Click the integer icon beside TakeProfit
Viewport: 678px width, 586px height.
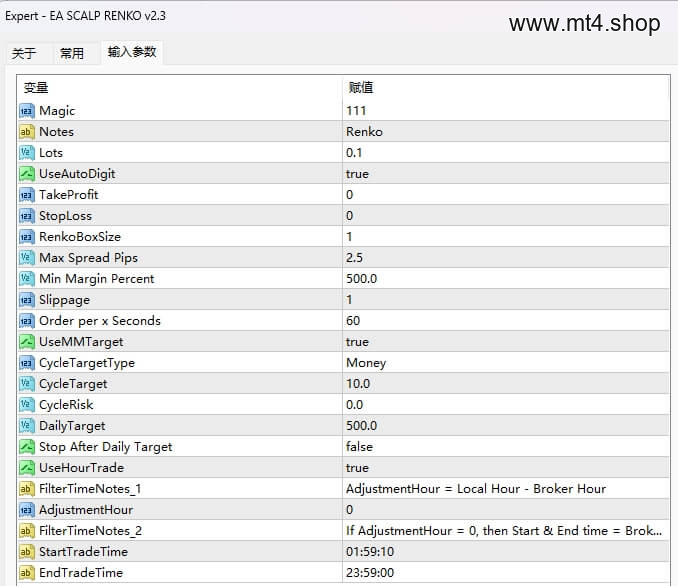26,195
